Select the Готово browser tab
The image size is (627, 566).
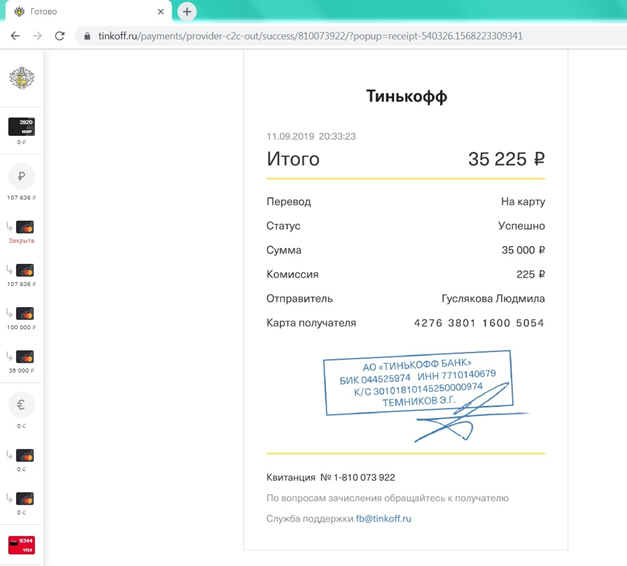89,12
